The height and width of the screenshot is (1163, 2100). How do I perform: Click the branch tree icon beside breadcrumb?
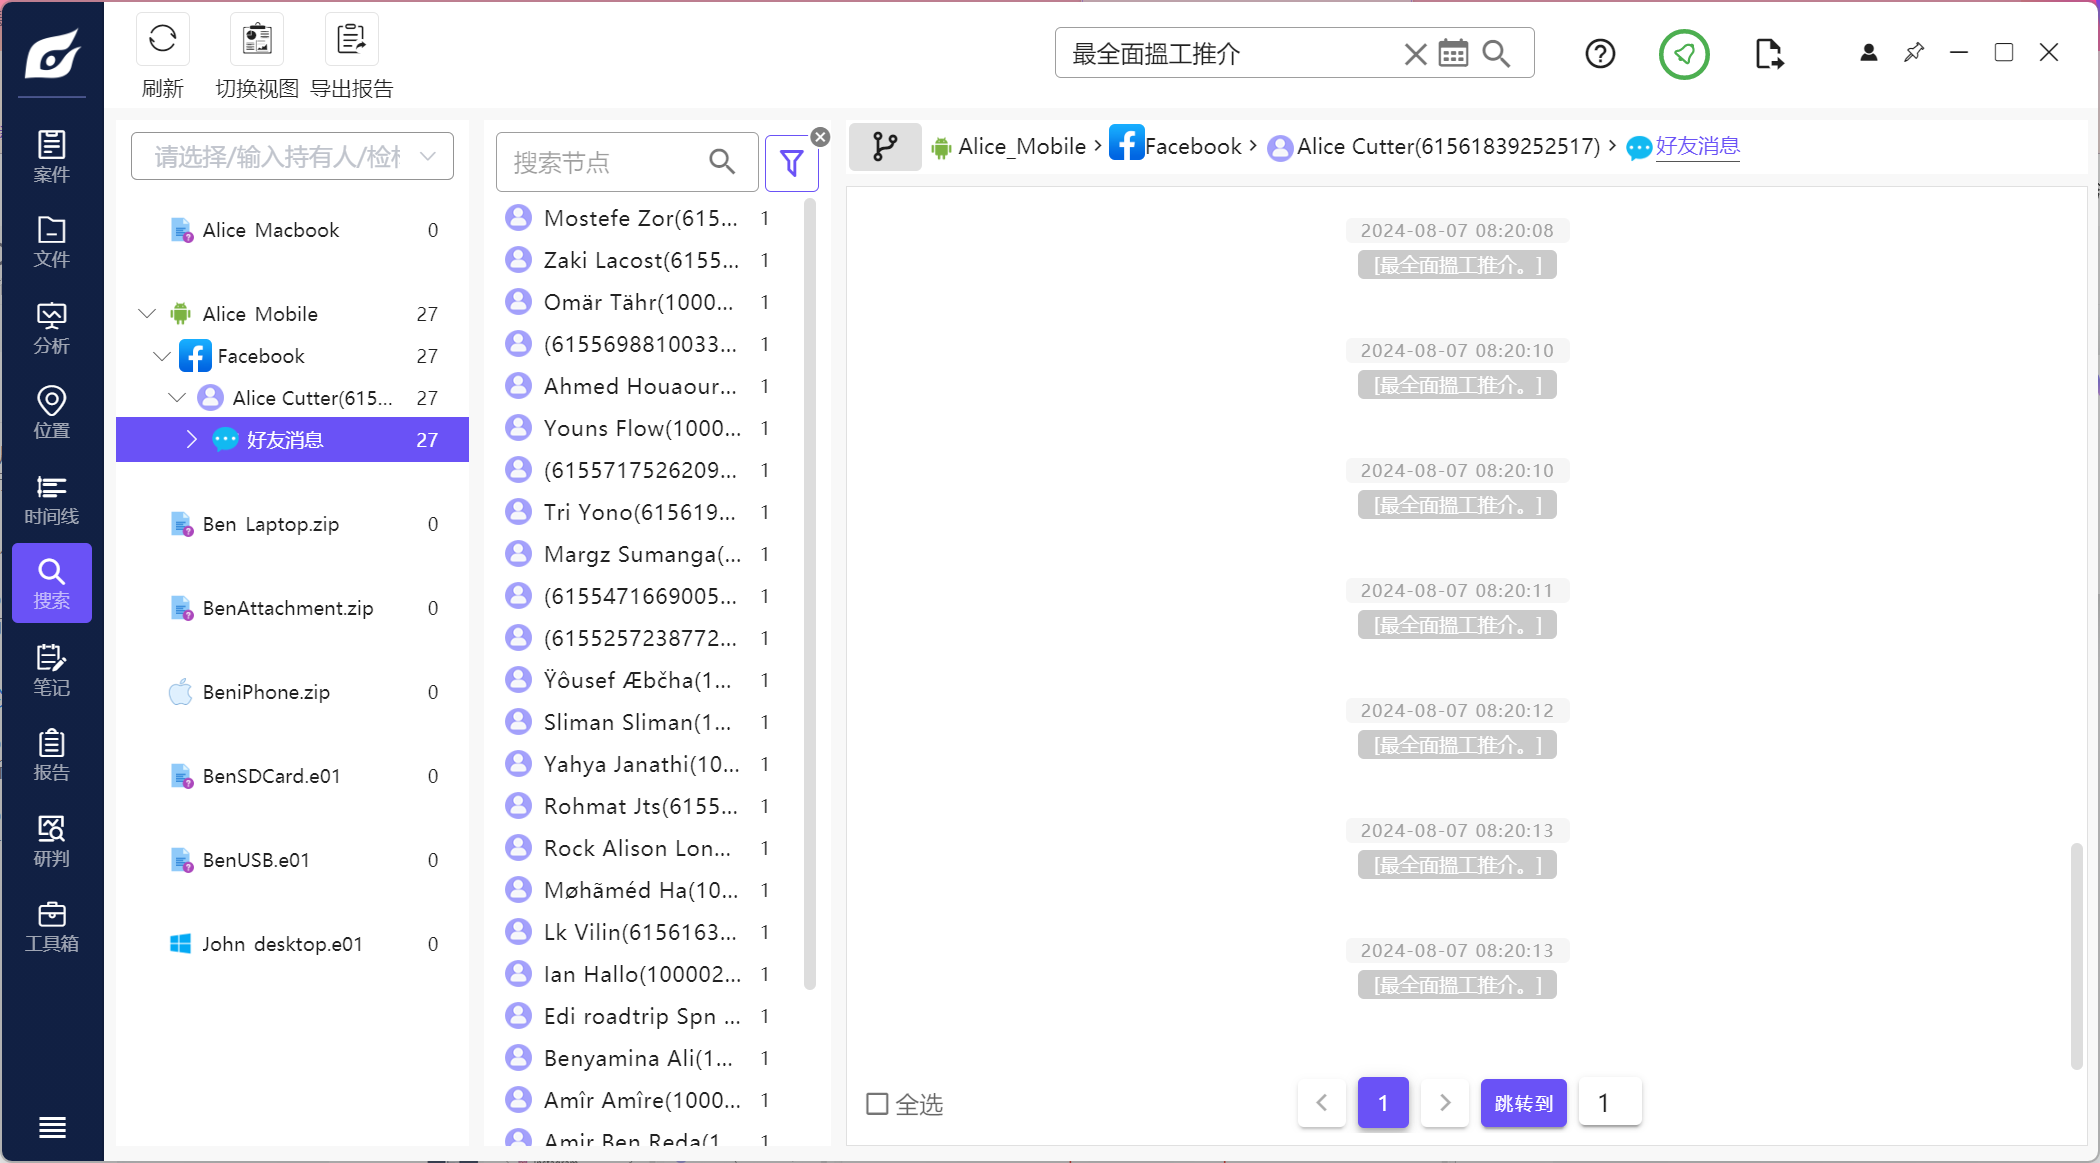pos(884,147)
